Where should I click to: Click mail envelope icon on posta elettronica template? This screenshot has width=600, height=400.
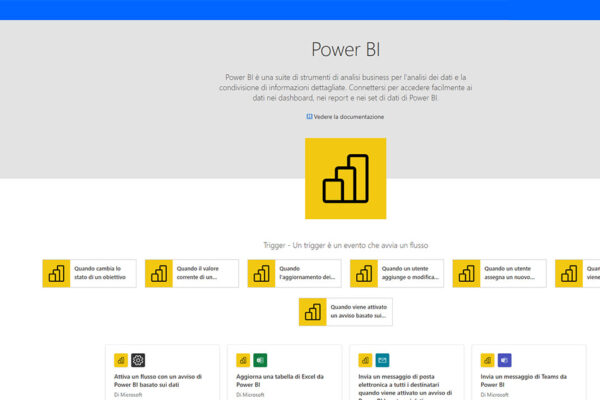pos(382,360)
